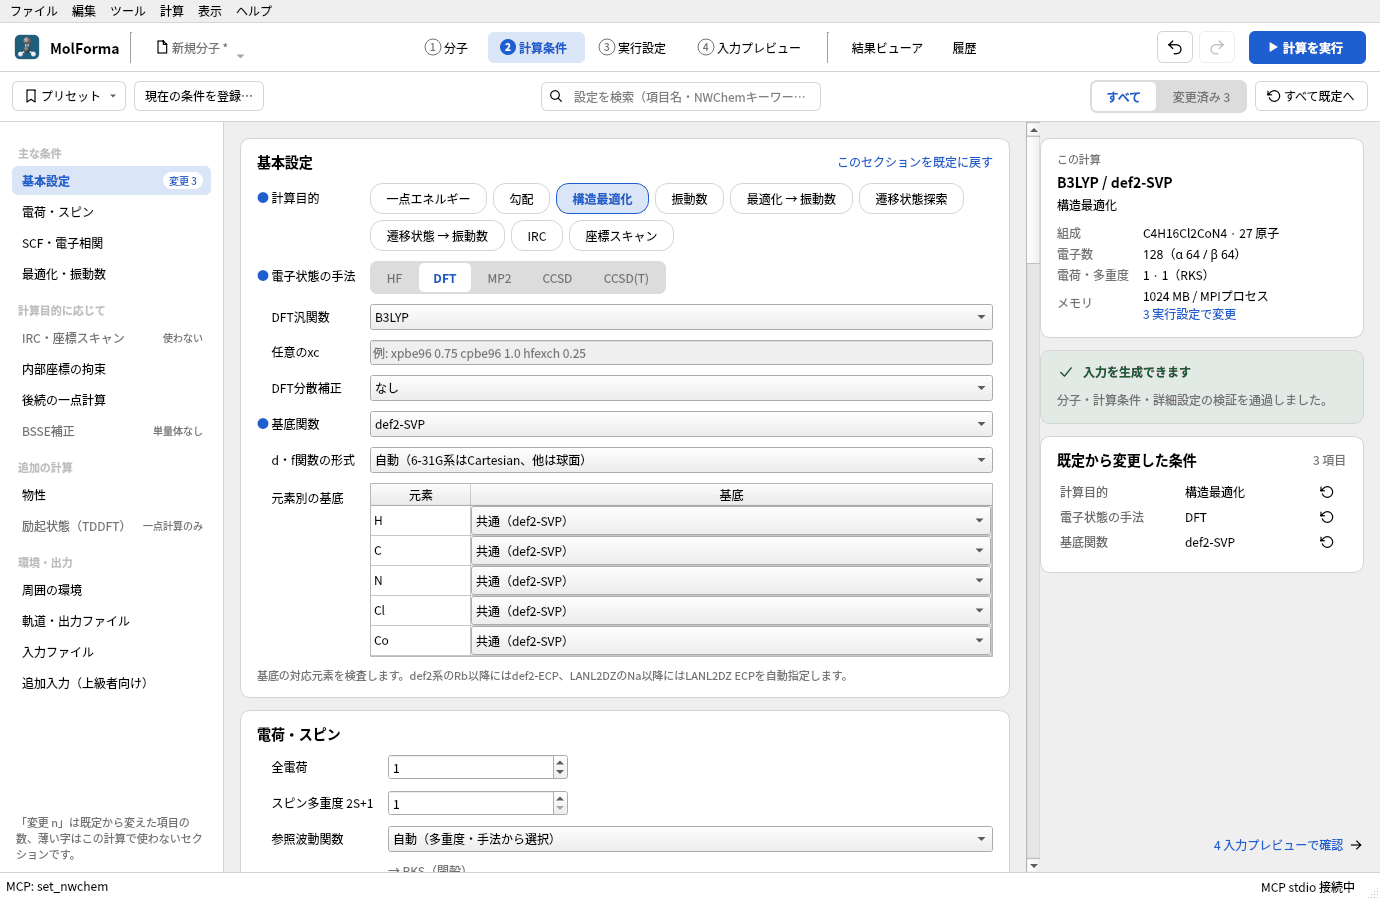Open the DFT分散補正 dropdown
The image size is (1380, 900).
681,388
